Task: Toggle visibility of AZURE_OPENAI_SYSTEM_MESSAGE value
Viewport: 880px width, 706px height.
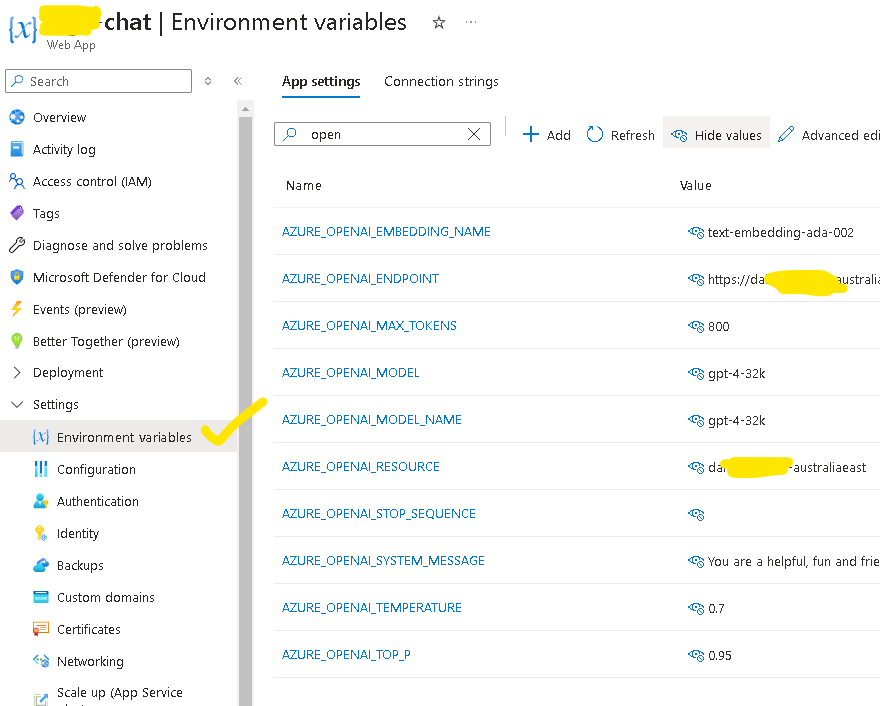Action: [x=696, y=561]
